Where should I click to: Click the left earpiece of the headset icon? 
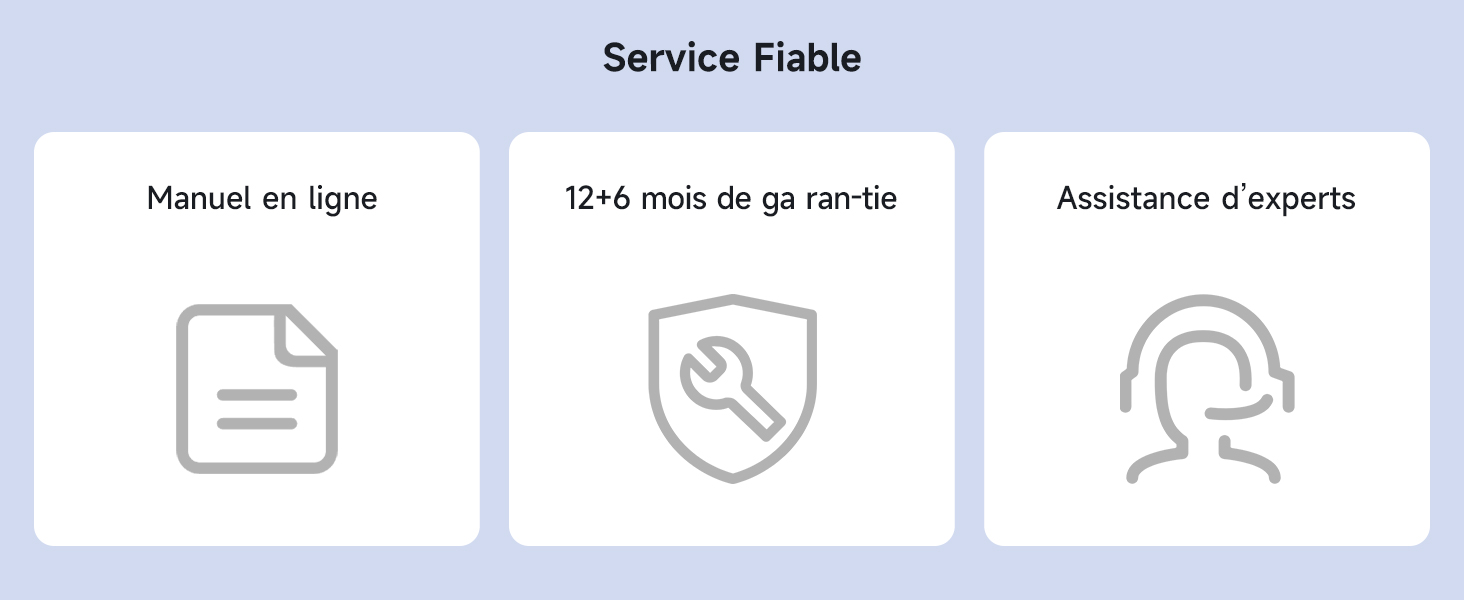[1127, 390]
